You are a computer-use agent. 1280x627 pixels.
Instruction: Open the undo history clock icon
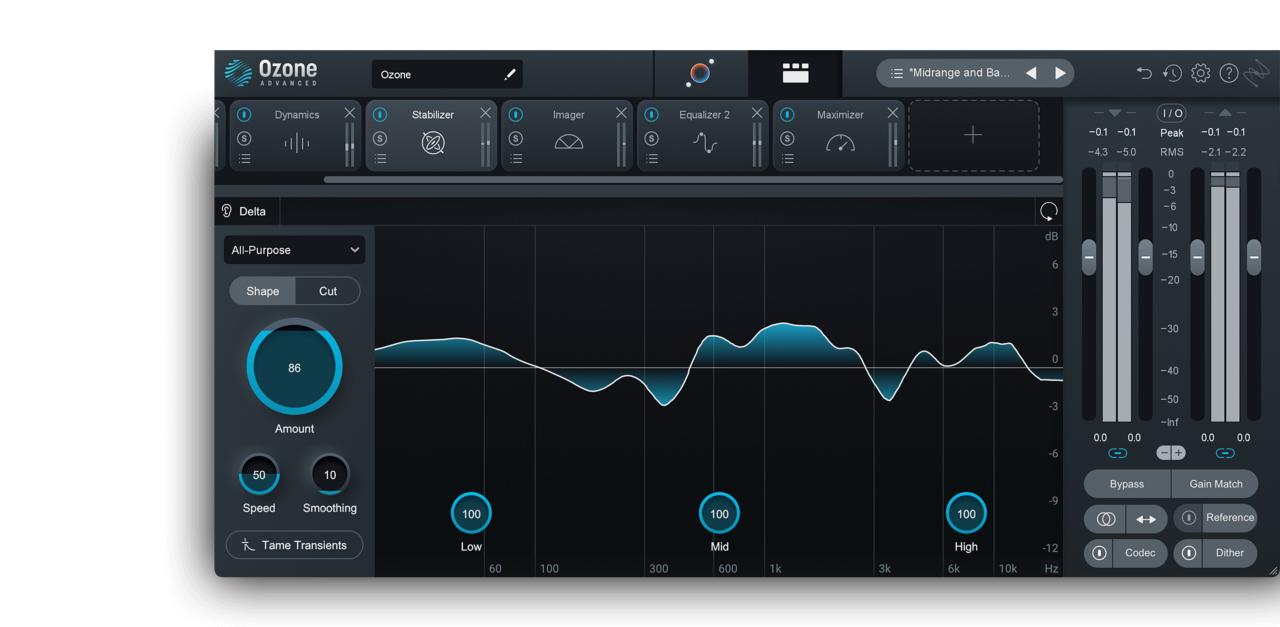pos(1172,73)
